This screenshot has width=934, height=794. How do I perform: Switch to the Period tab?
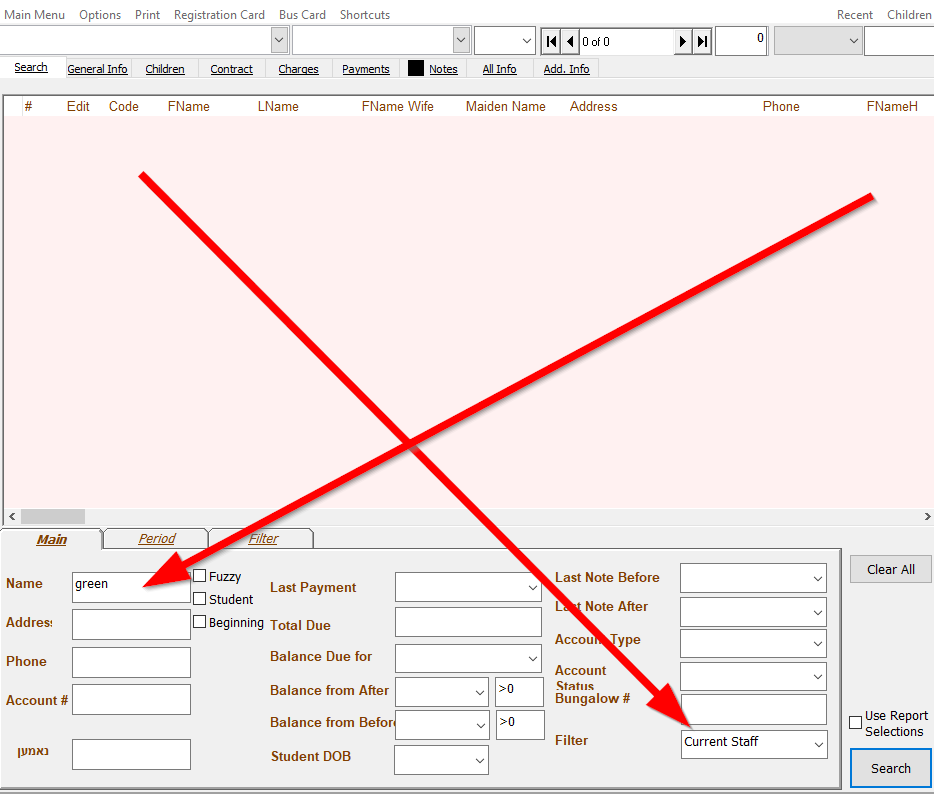[x=156, y=539]
